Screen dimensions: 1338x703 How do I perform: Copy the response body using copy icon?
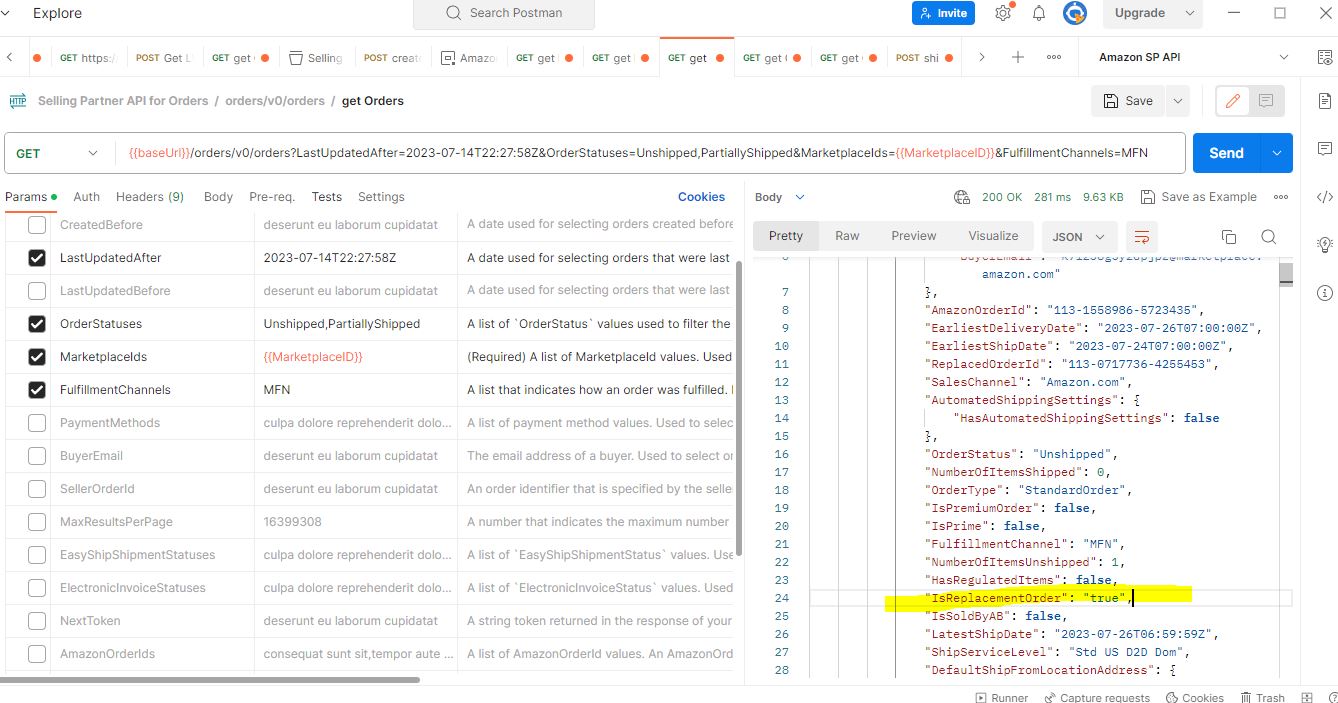coord(1229,236)
